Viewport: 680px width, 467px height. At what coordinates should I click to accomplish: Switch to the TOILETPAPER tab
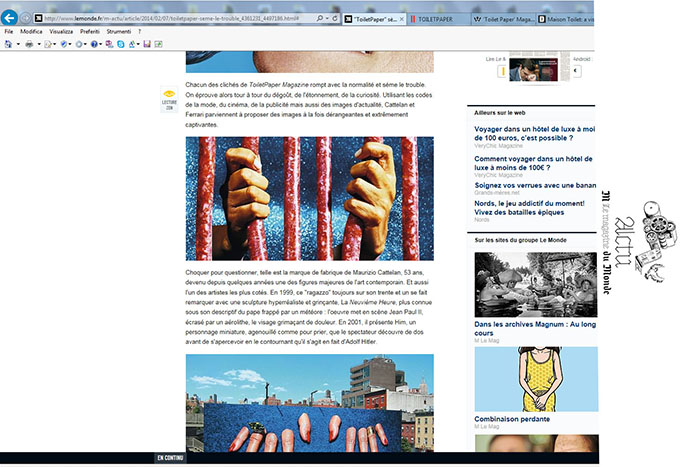pos(438,19)
